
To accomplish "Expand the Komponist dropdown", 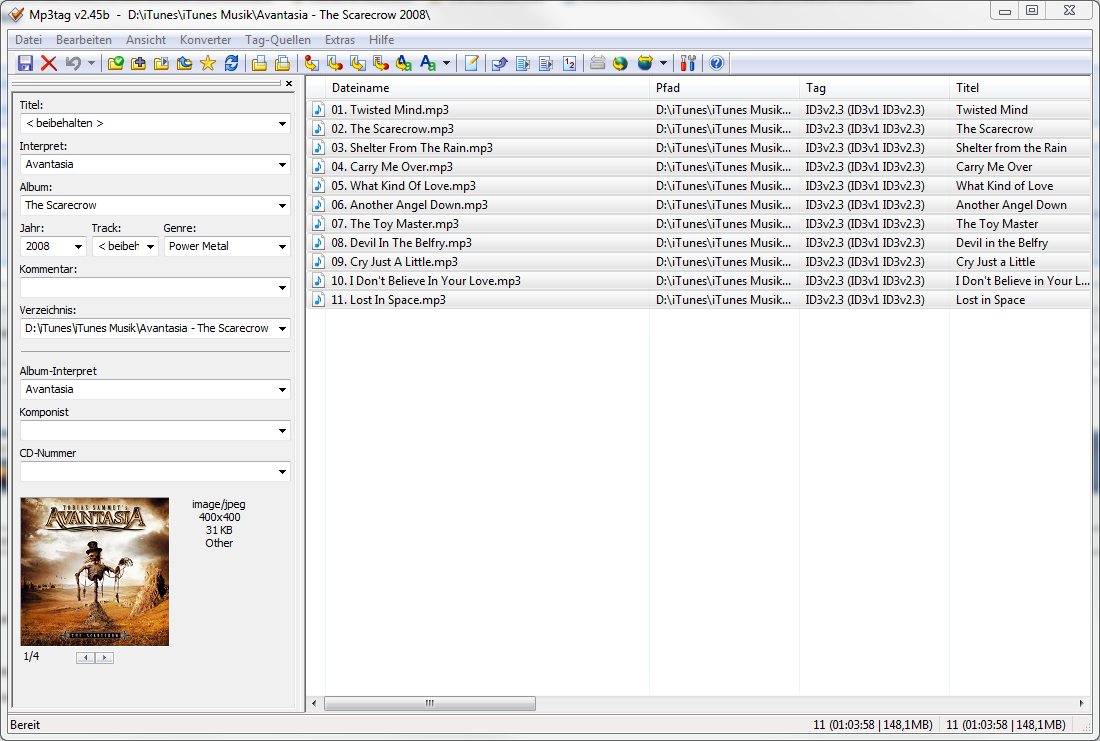I will click(x=282, y=431).
